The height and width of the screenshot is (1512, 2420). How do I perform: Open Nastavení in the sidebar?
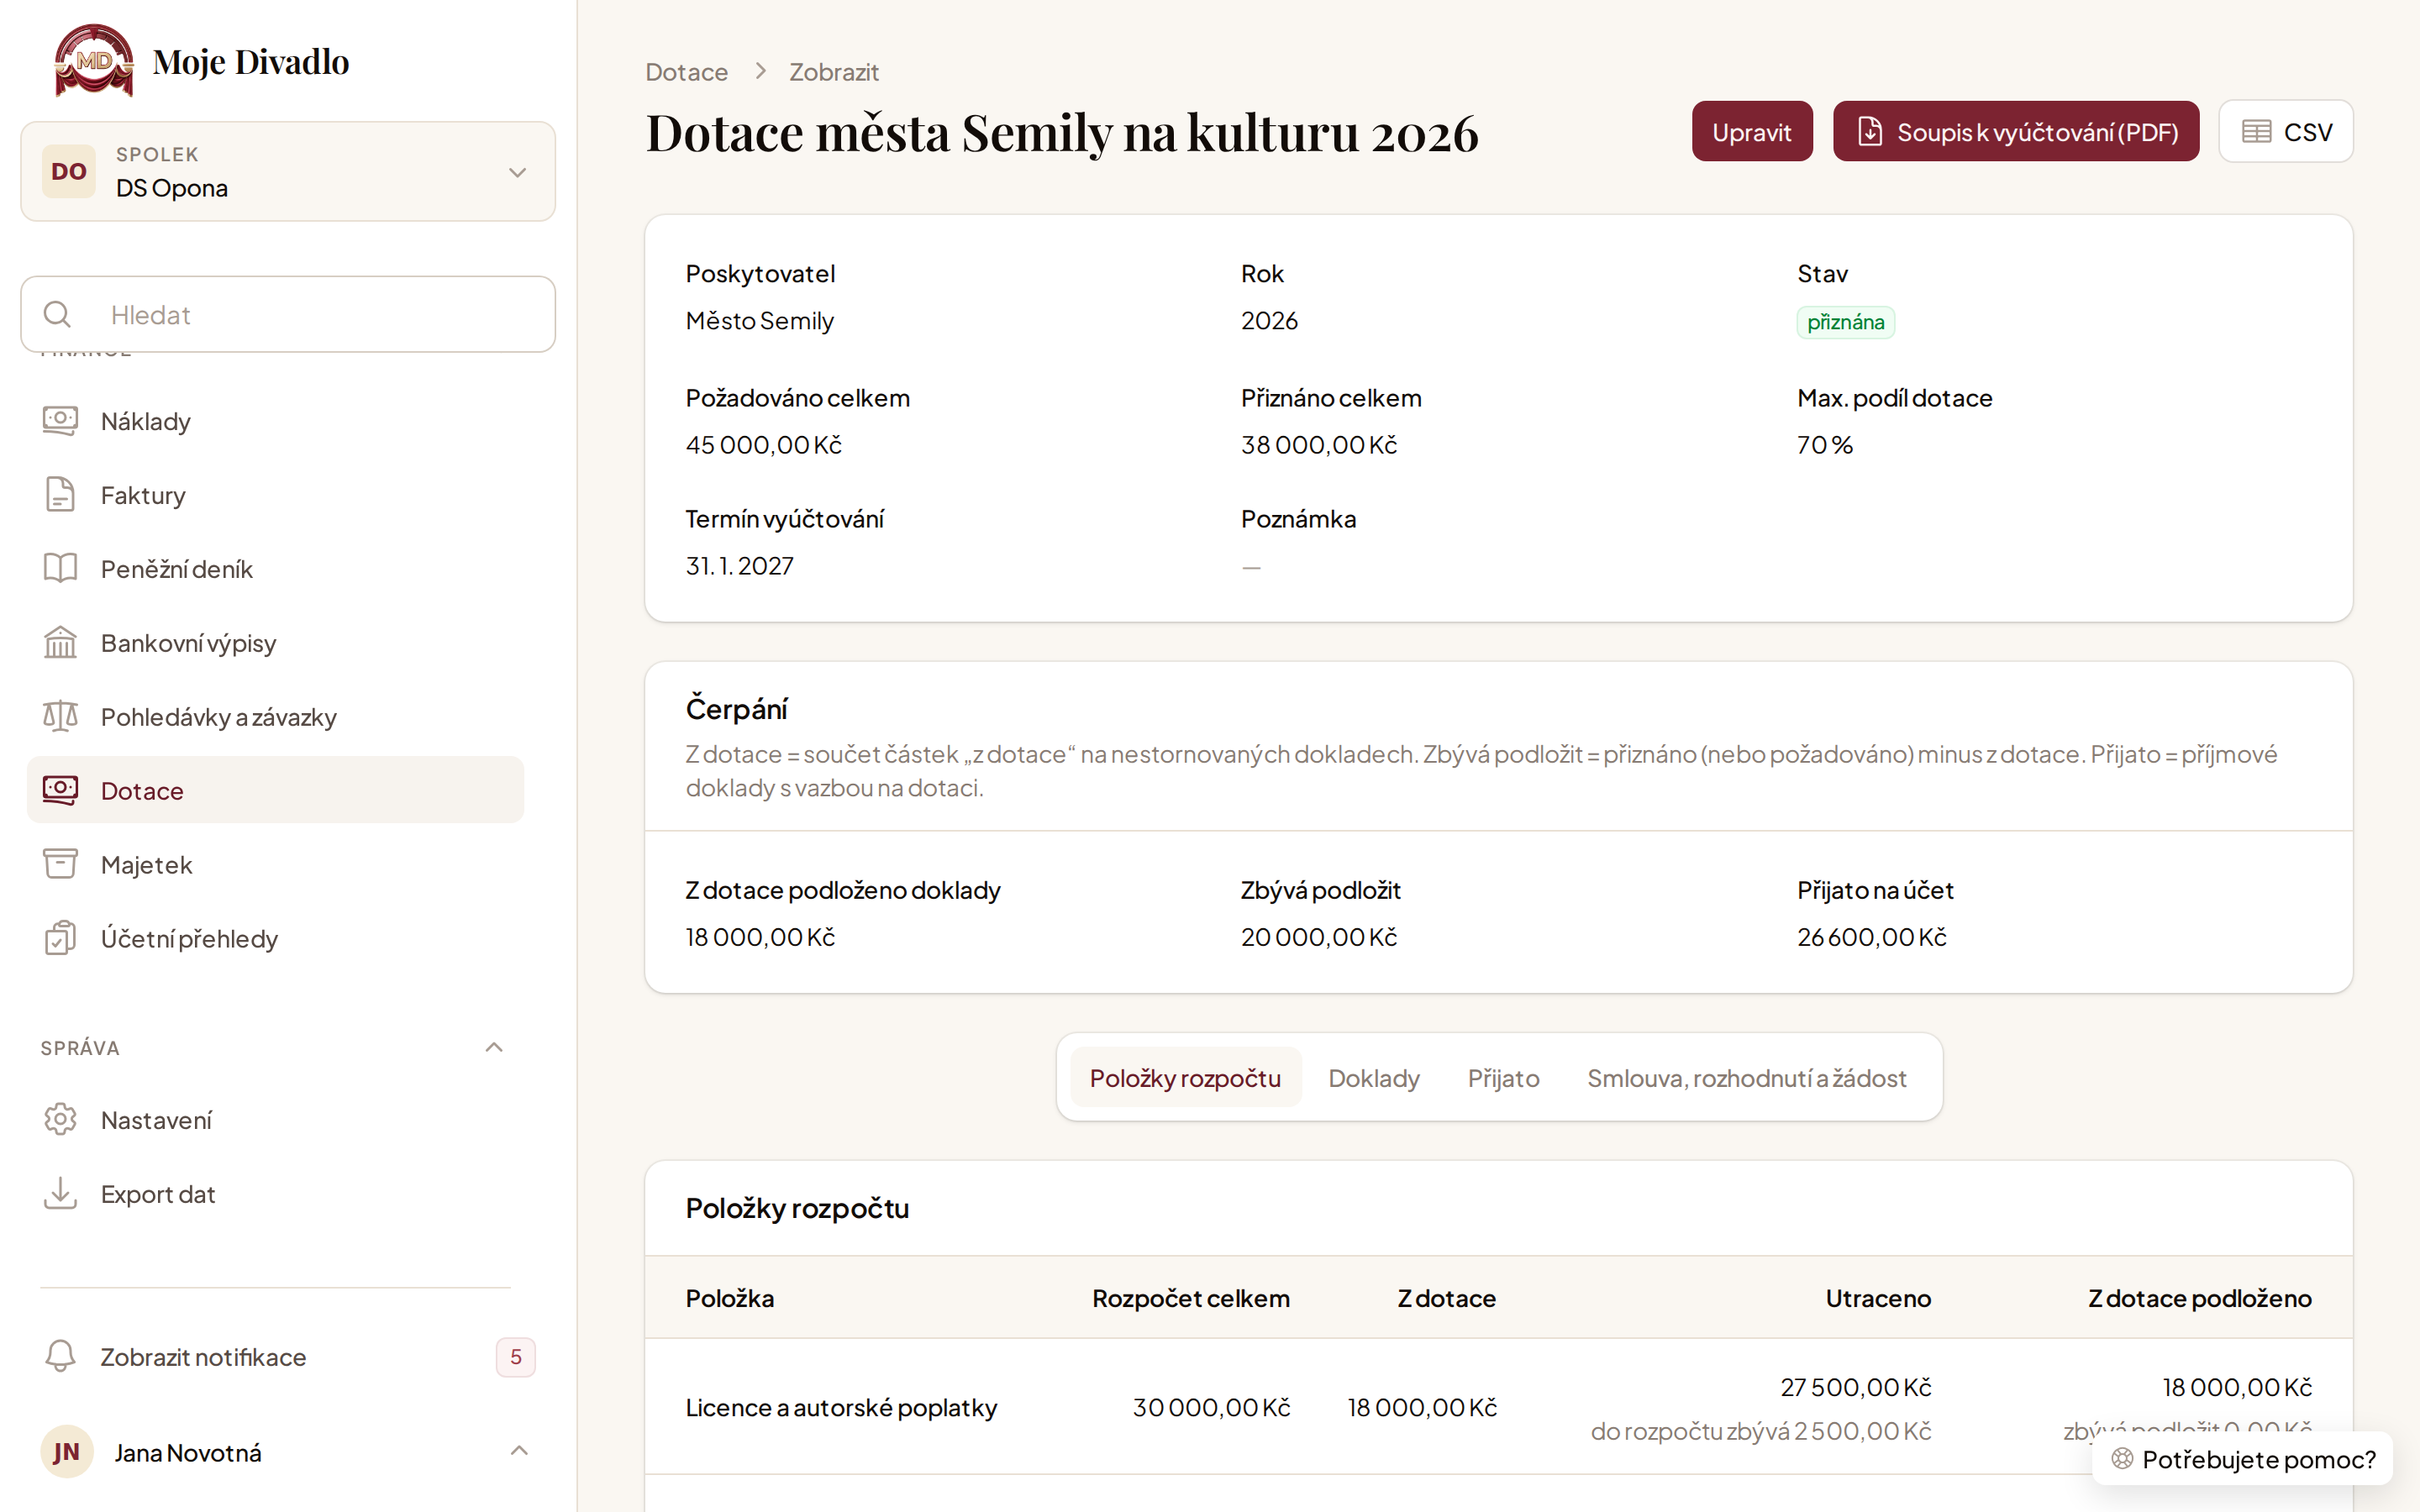[x=275, y=1120]
